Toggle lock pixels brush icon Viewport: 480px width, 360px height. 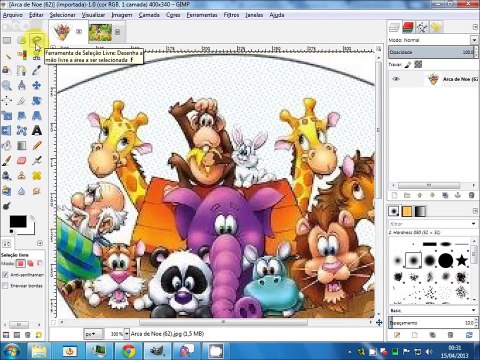click(408, 65)
